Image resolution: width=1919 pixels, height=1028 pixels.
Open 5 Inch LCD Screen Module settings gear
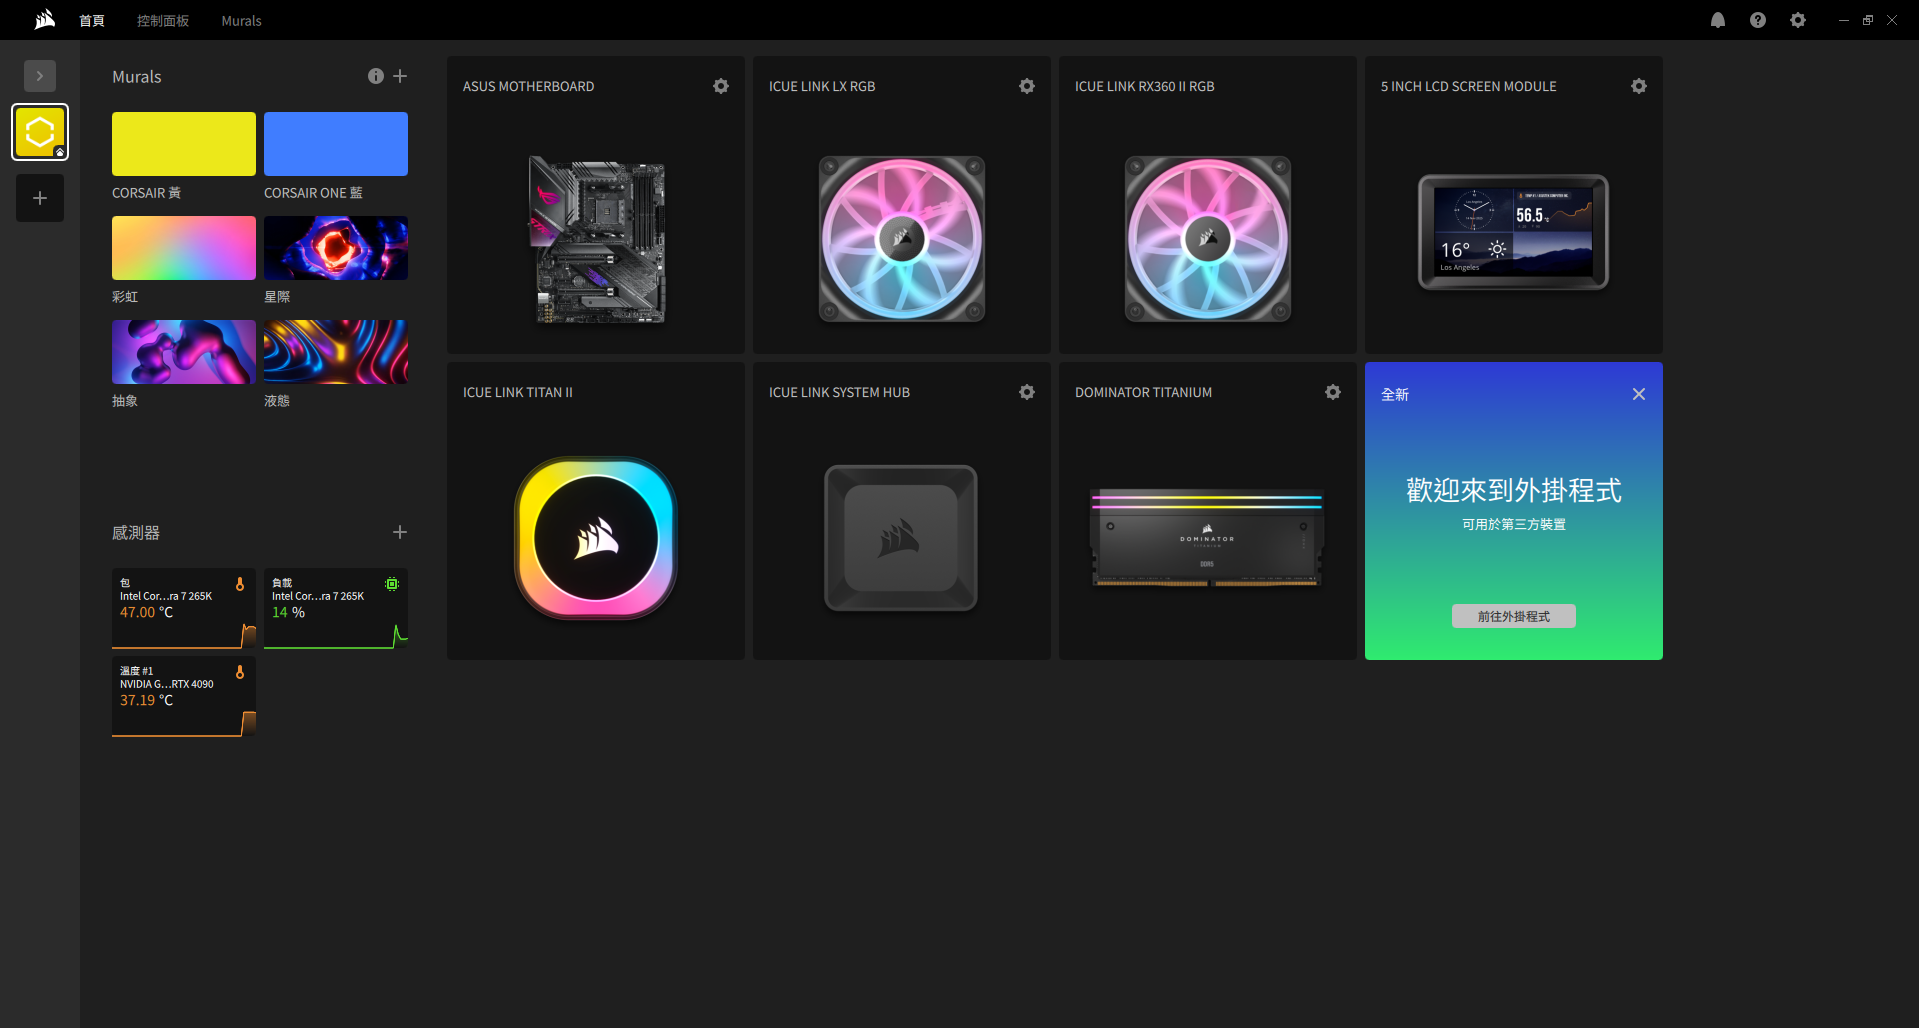coord(1639,86)
